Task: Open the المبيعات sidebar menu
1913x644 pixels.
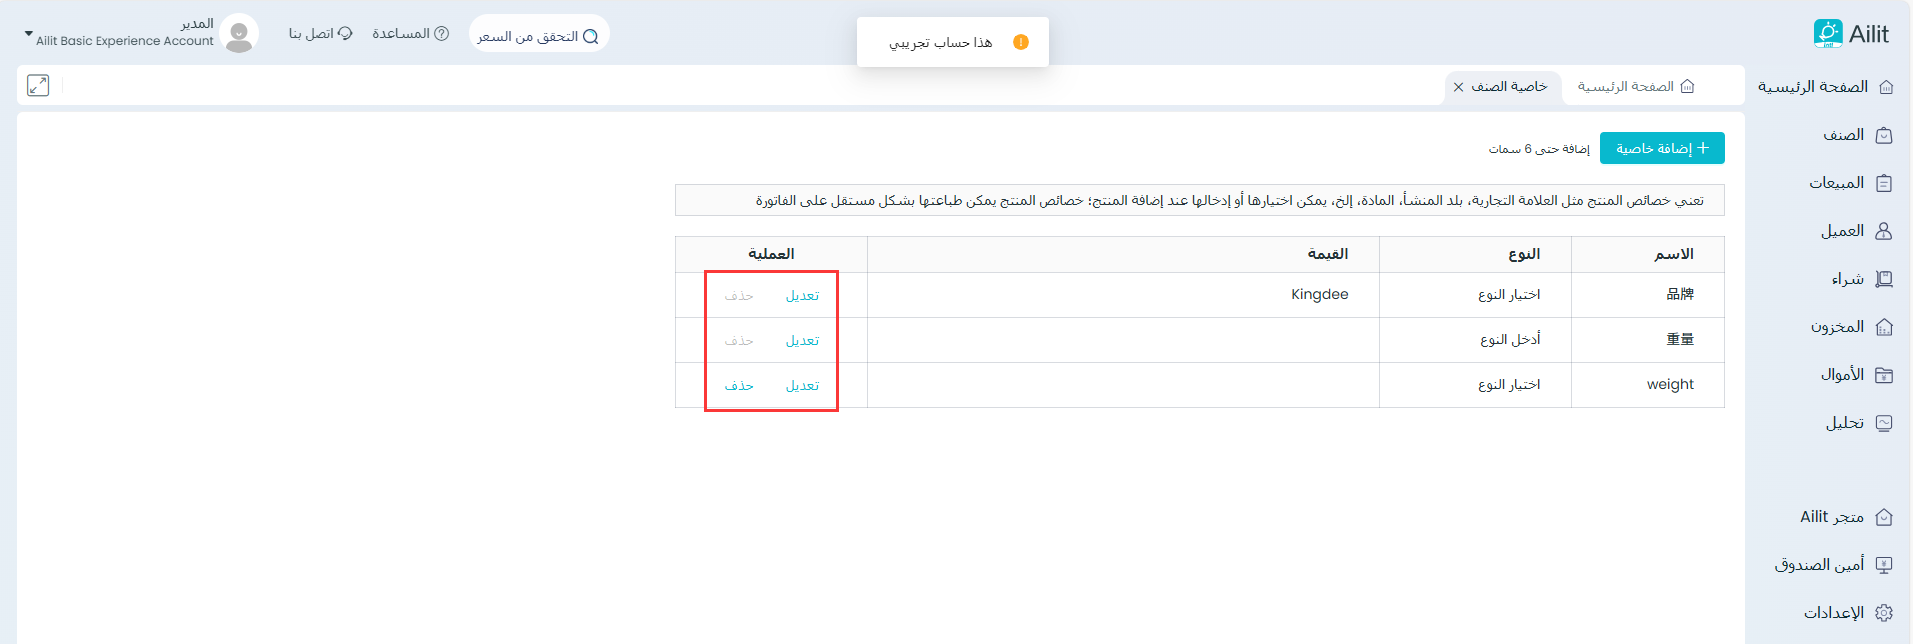Action: (x=1837, y=183)
